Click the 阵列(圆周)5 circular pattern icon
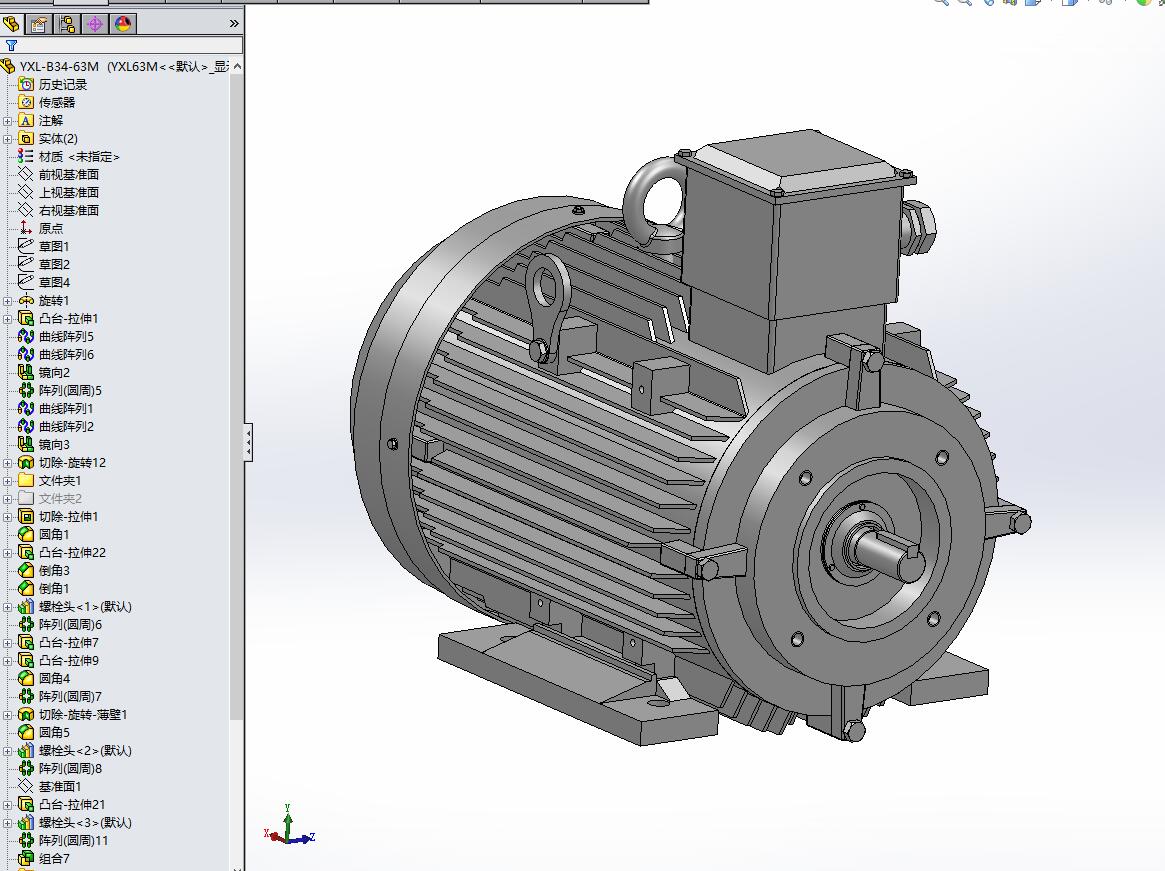Image resolution: width=1165 pixels, height=871 pixels. tap(26, 390)
